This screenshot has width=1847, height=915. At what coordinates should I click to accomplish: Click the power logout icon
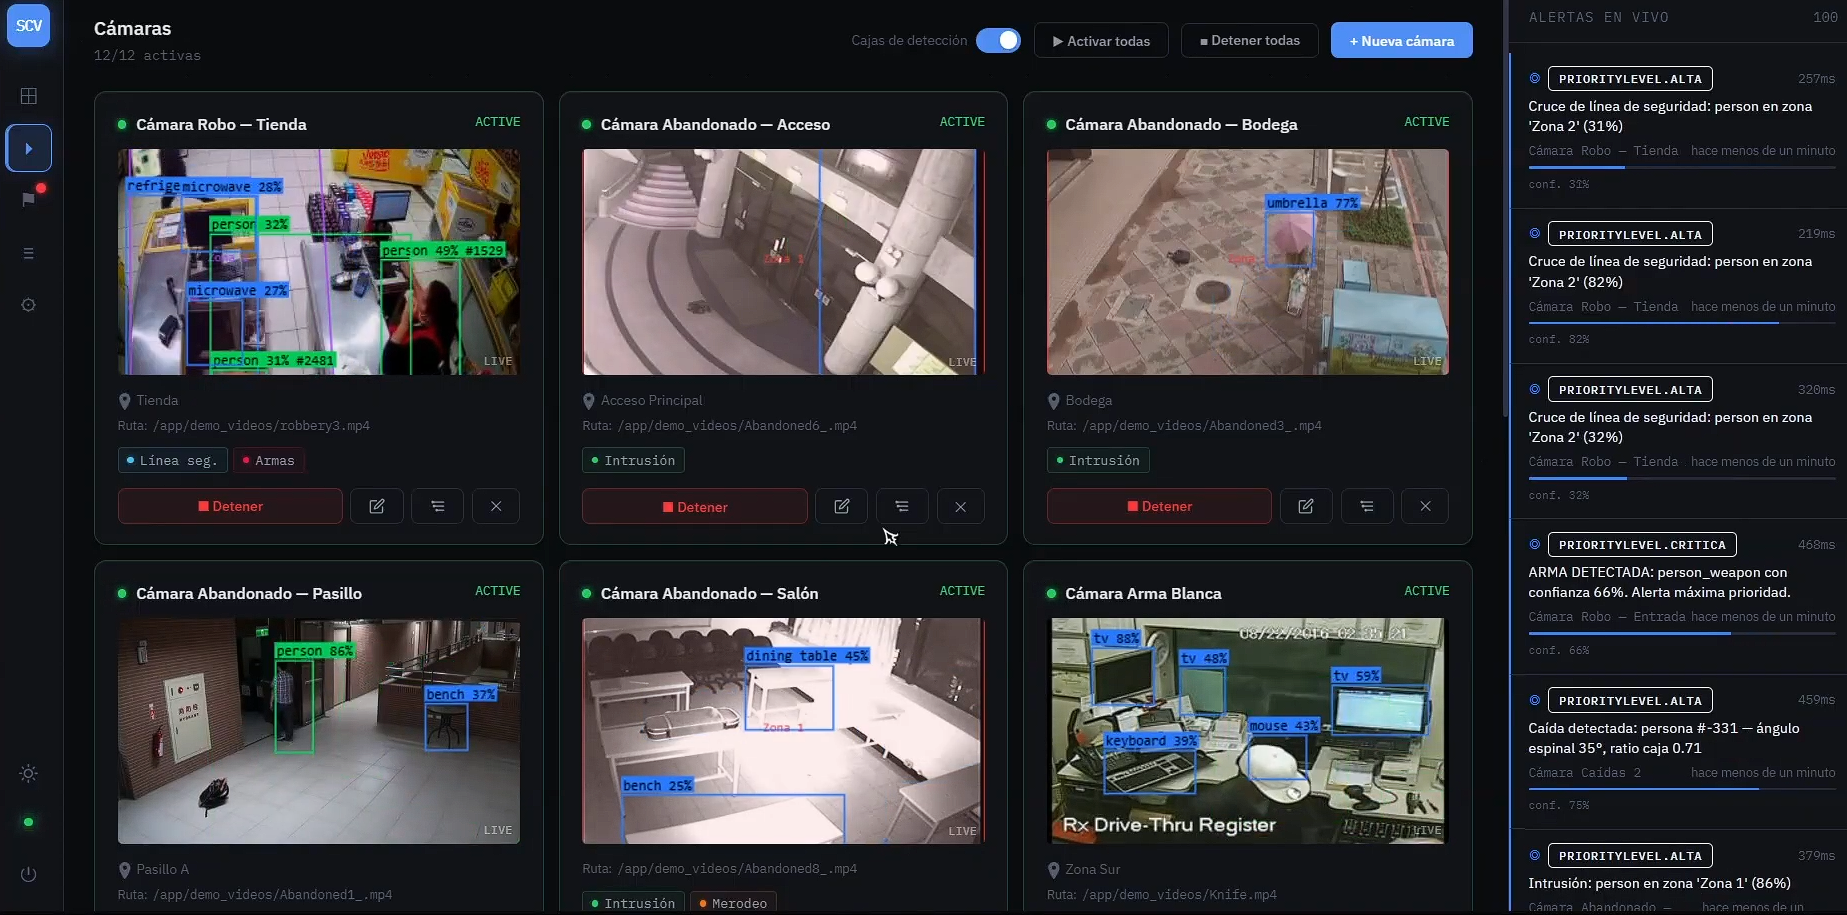pos(29,874)
